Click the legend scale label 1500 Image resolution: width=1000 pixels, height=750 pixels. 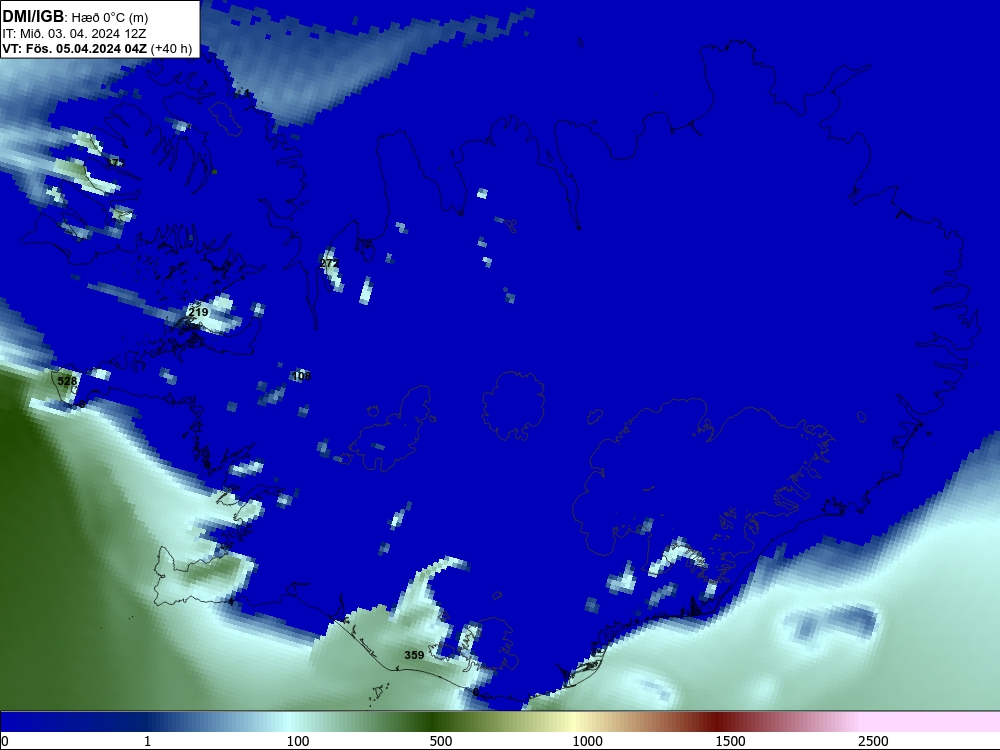coord(730,741)
